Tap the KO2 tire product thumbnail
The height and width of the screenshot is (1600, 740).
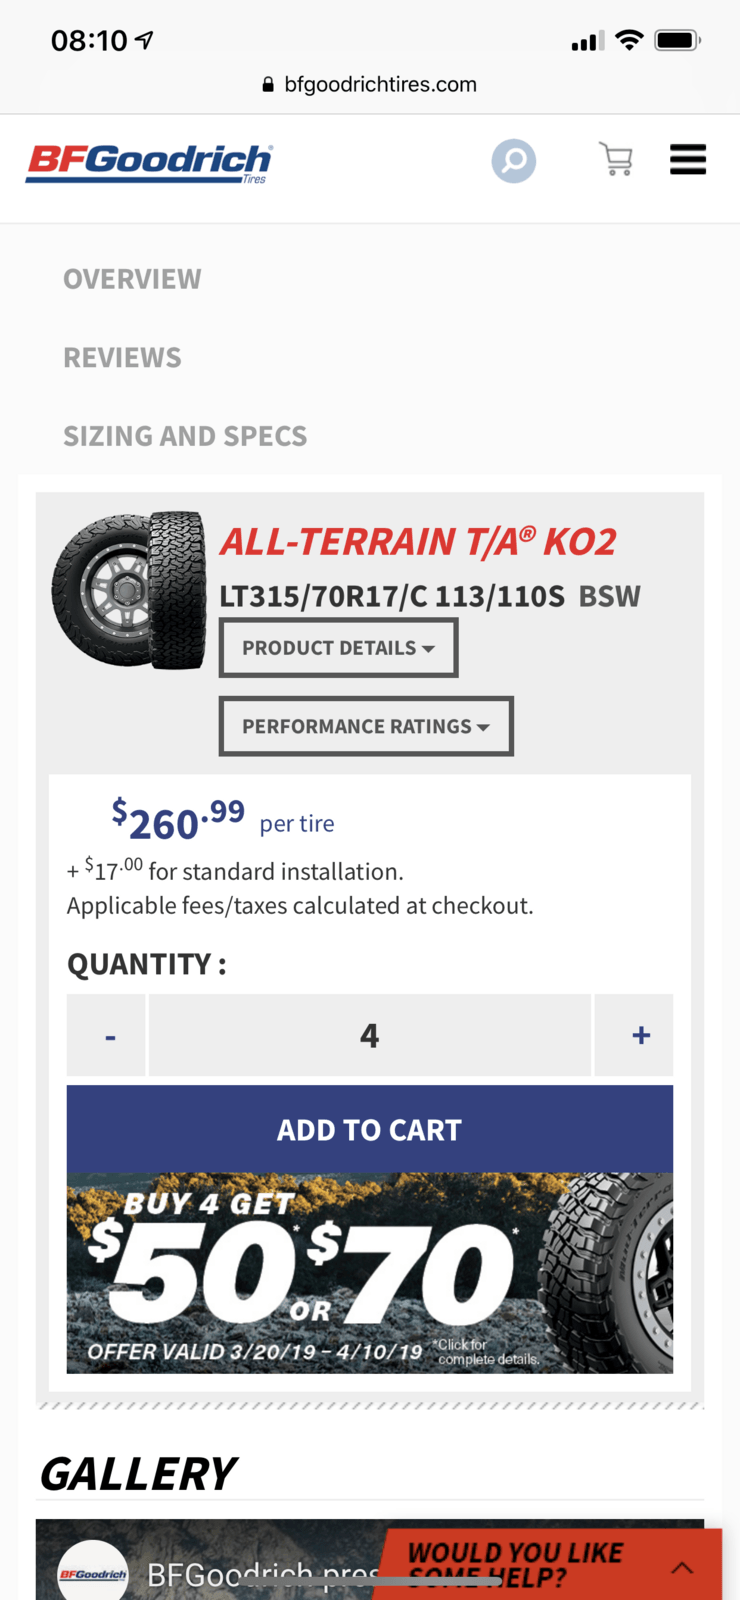point(129,590)
